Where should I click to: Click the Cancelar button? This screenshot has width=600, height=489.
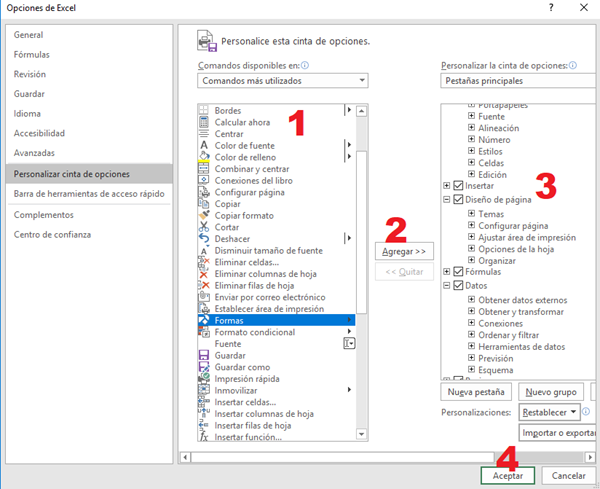568,476
